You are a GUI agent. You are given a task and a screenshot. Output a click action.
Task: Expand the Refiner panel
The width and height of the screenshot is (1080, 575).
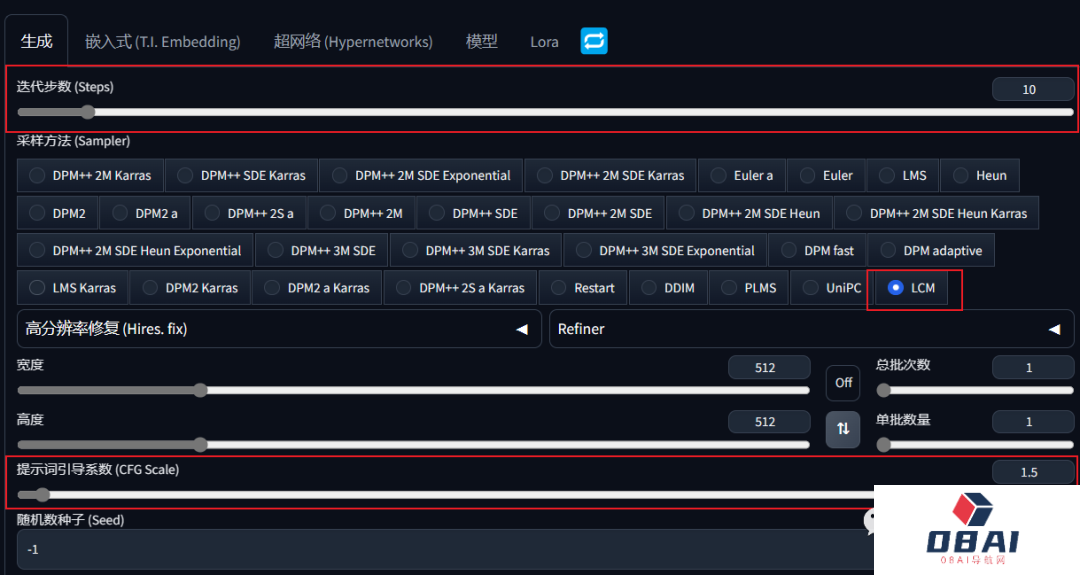[x=810, y=329]
